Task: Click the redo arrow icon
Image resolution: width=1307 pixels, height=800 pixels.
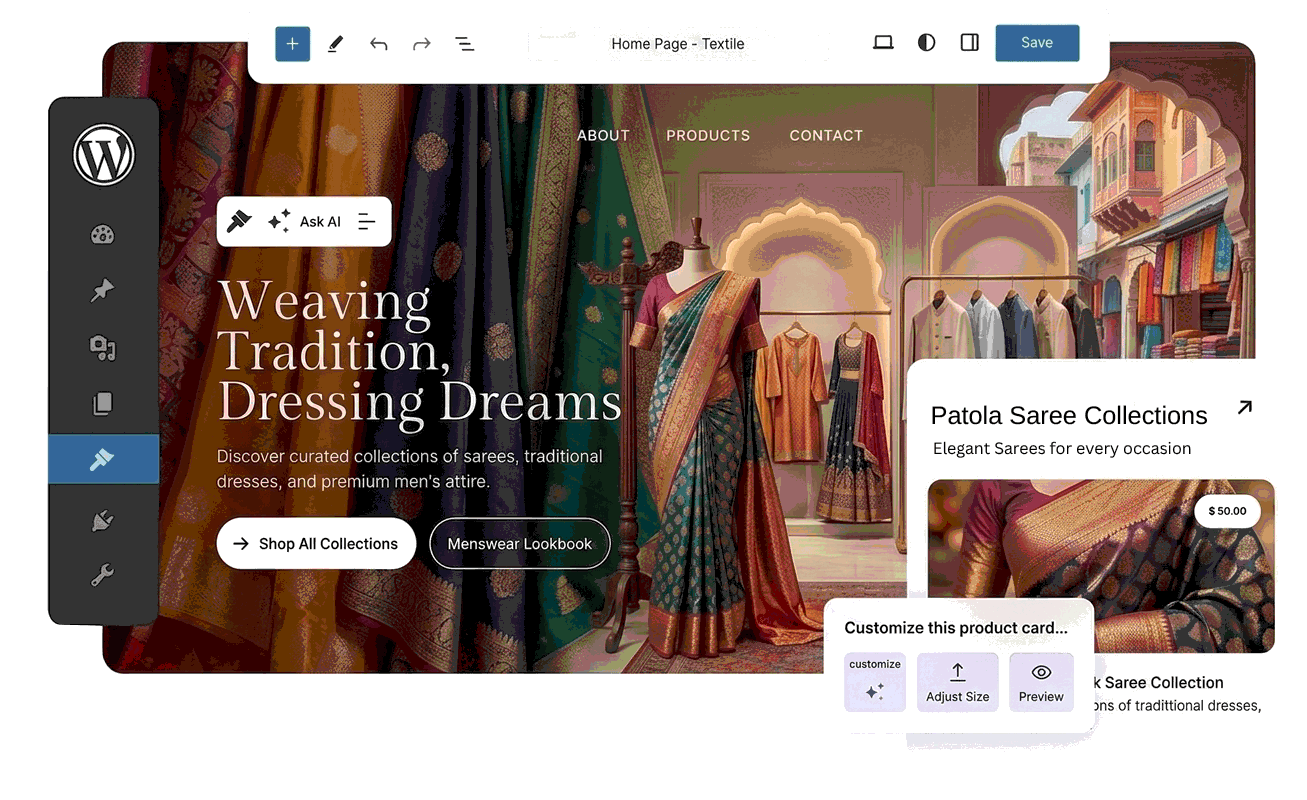Action: (x=422, y=44)
